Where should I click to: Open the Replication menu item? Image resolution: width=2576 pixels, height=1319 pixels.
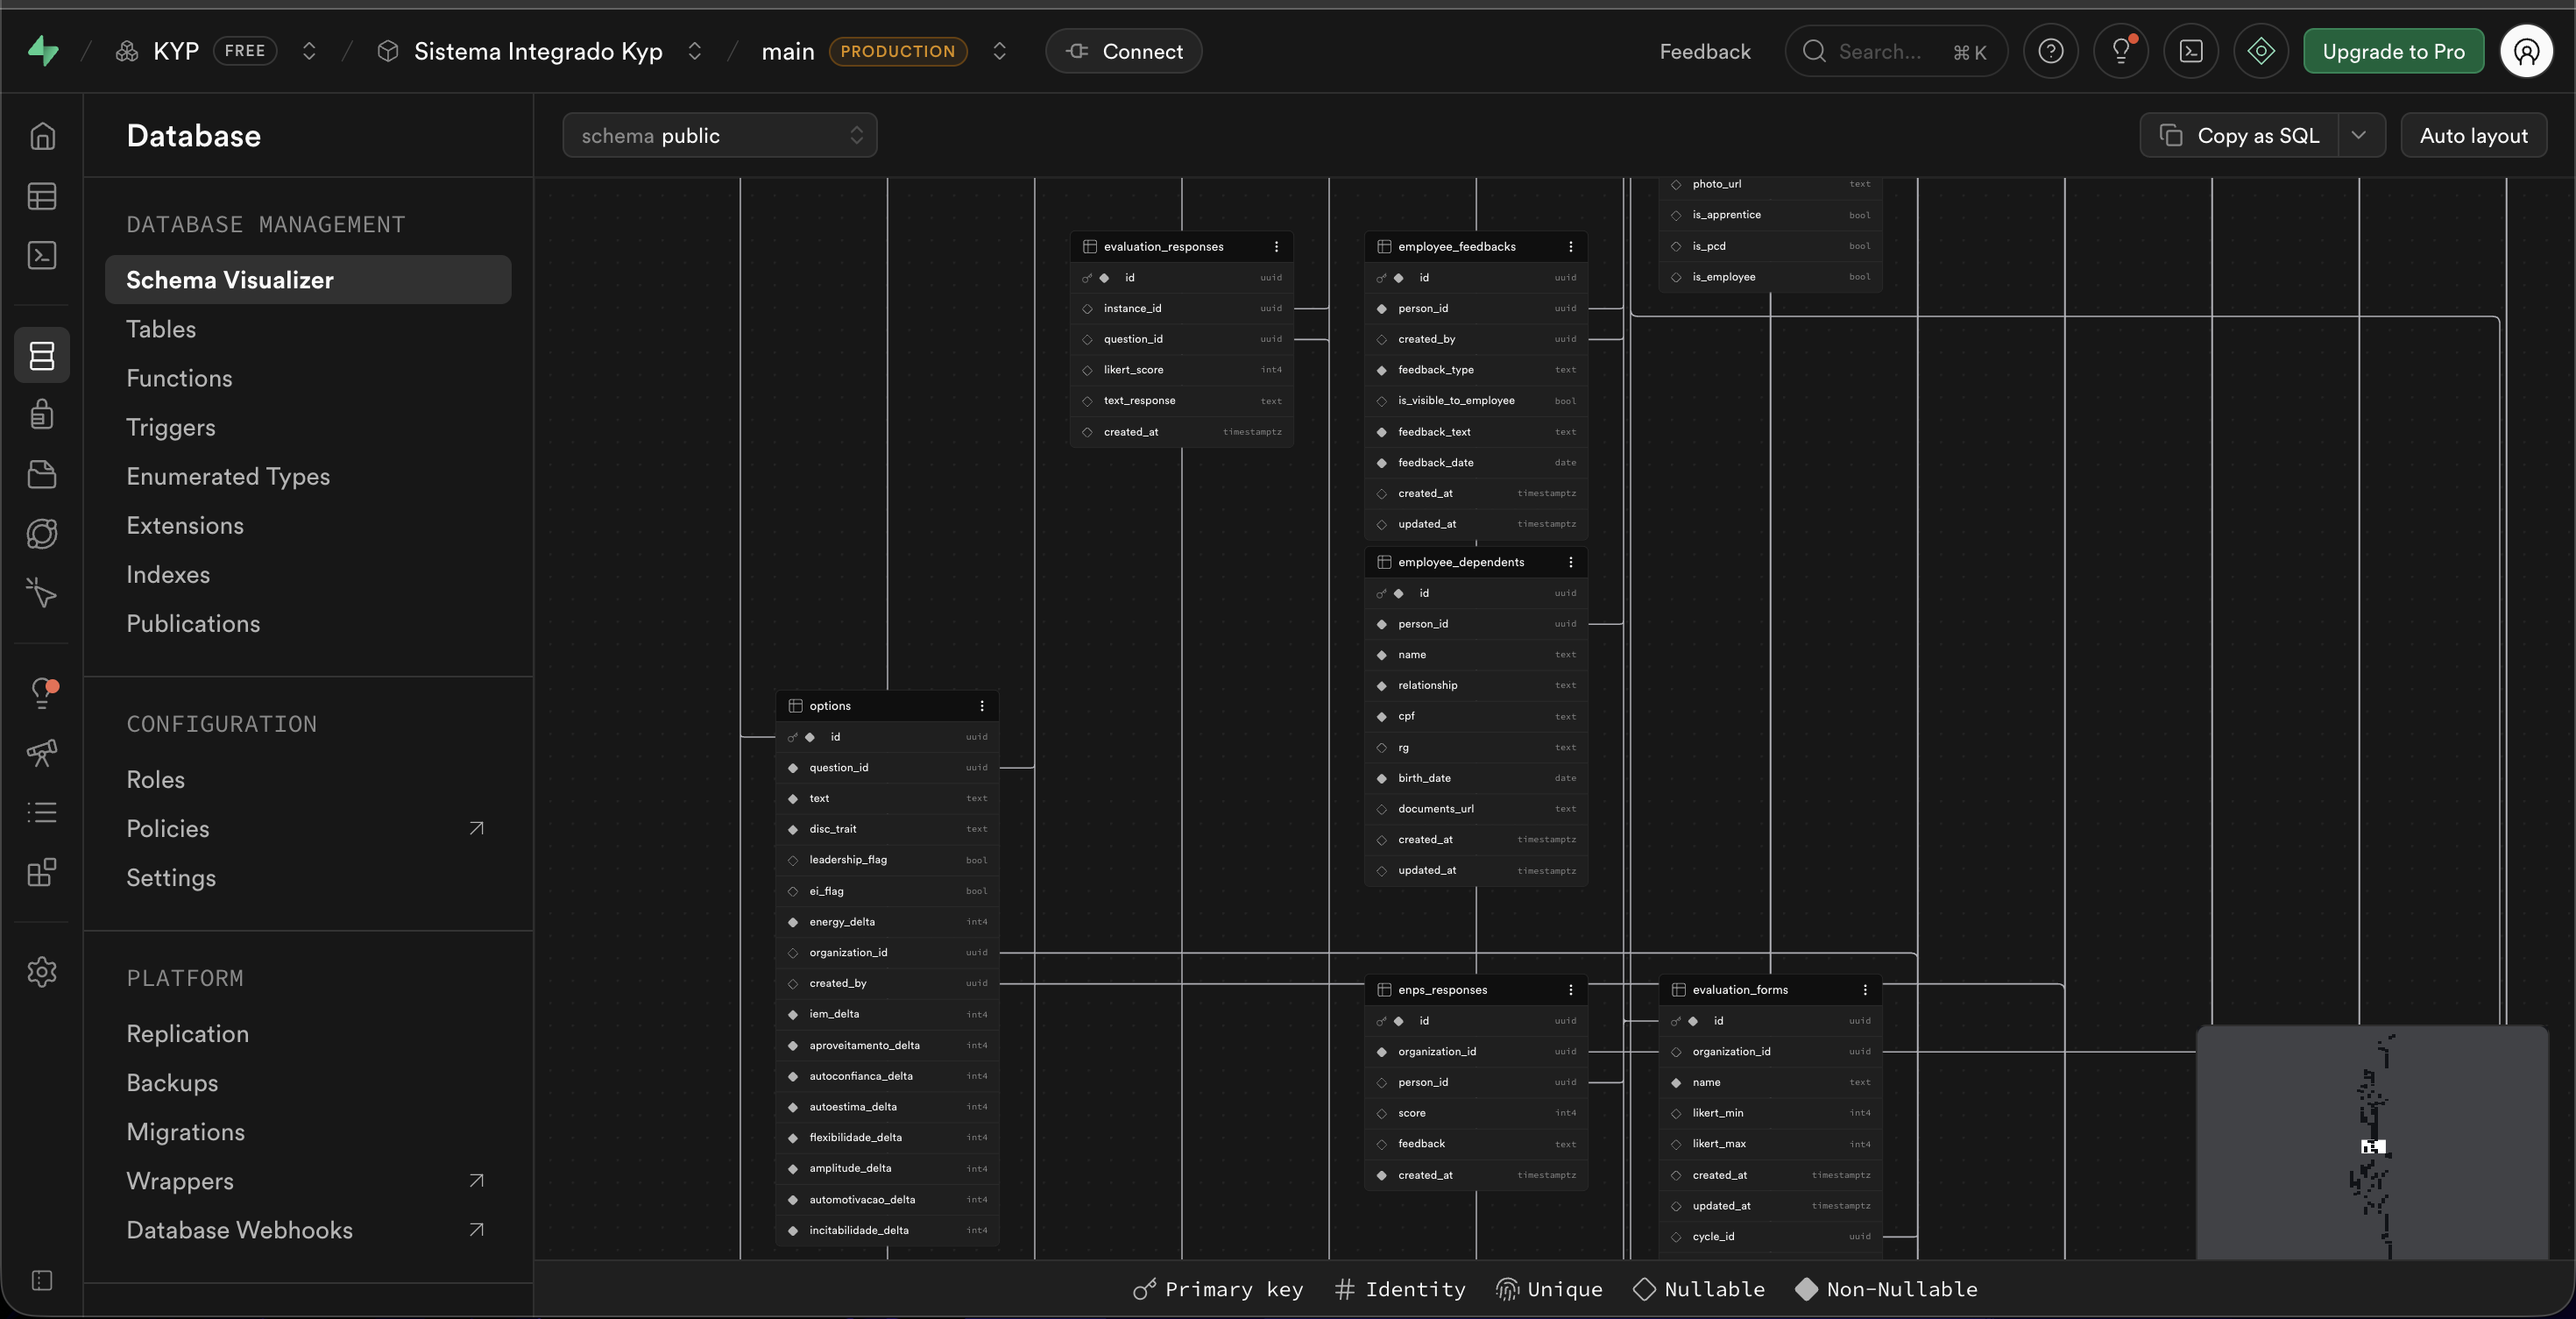click(x=308, y=1033)
